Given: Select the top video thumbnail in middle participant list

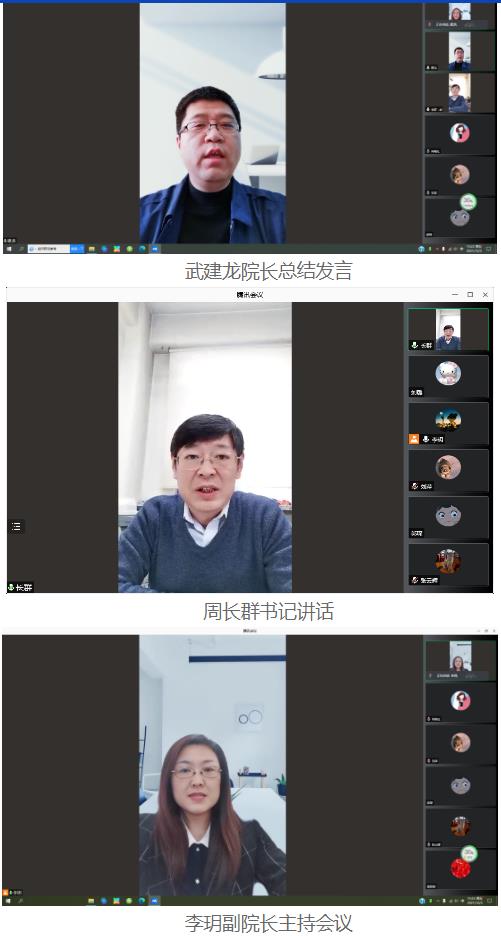Looking at the screenshot, I should 448,330.
